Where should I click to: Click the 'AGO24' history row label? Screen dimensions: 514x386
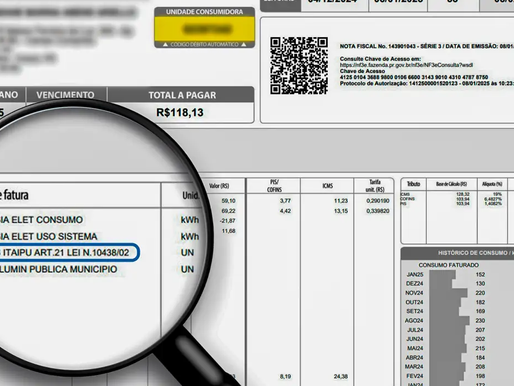click(414, 321)
